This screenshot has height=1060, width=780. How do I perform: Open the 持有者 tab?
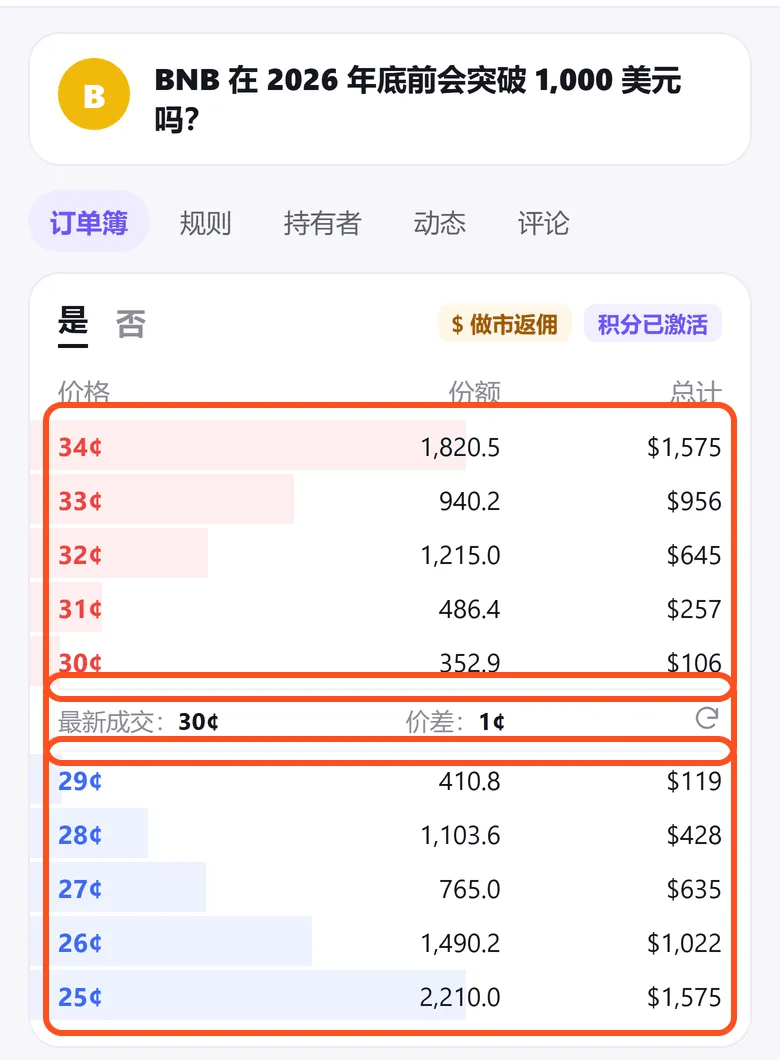322,222
